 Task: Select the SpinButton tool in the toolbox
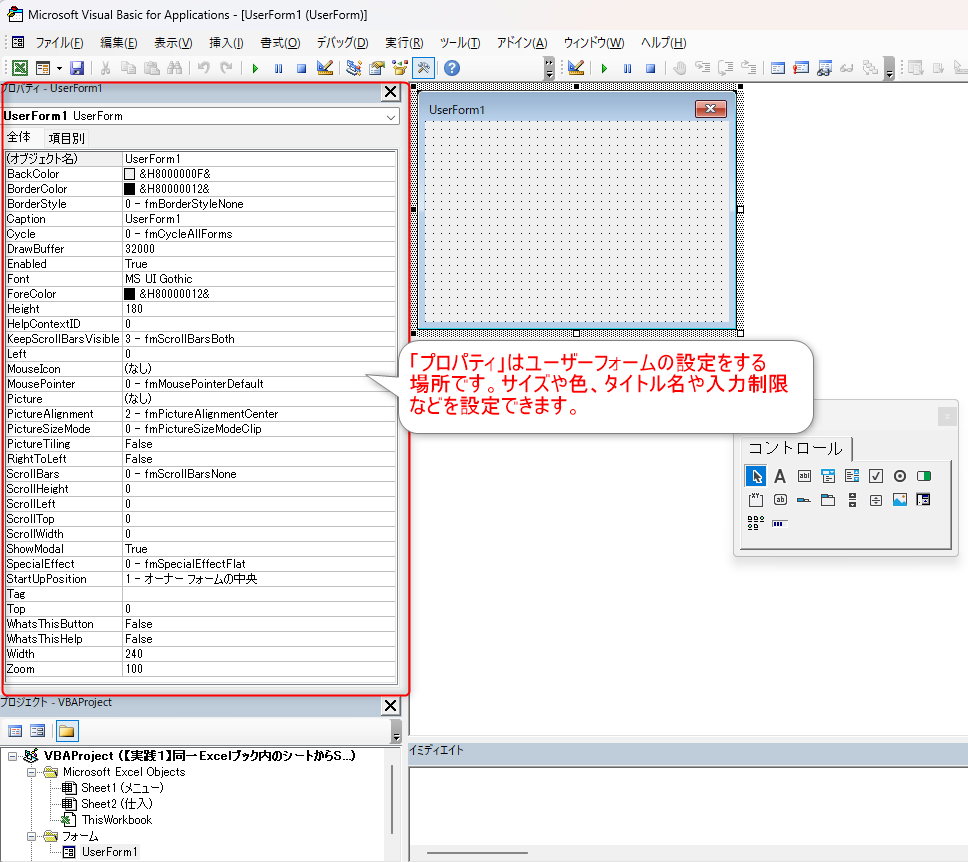pos(876,500)
